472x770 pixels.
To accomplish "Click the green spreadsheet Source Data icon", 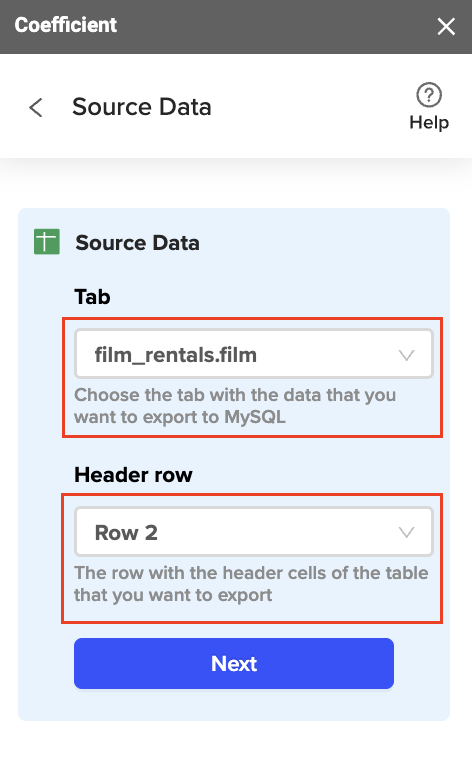I will click(x=47, y=242).
